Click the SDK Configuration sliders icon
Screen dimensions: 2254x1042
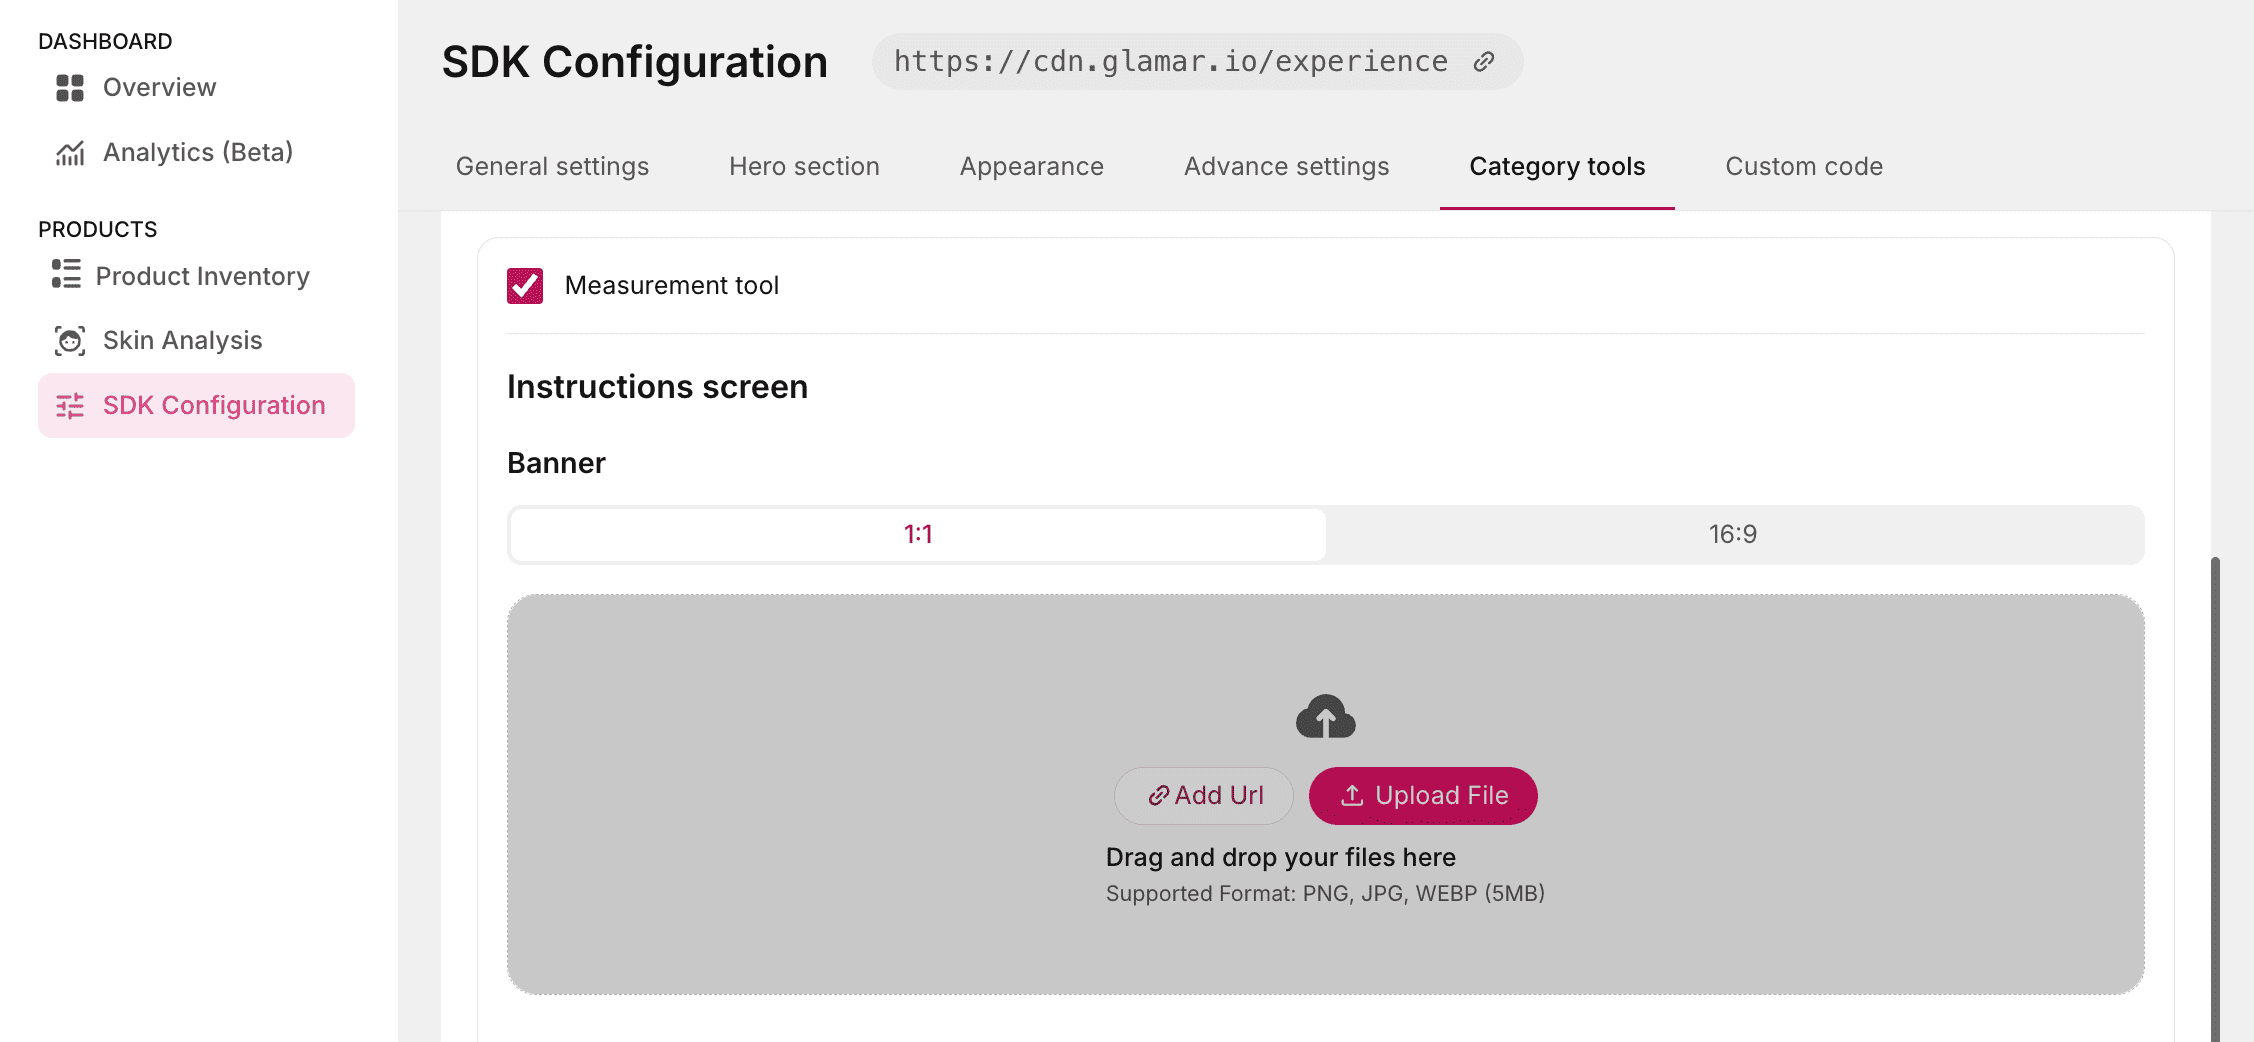[x=70, y=406]
